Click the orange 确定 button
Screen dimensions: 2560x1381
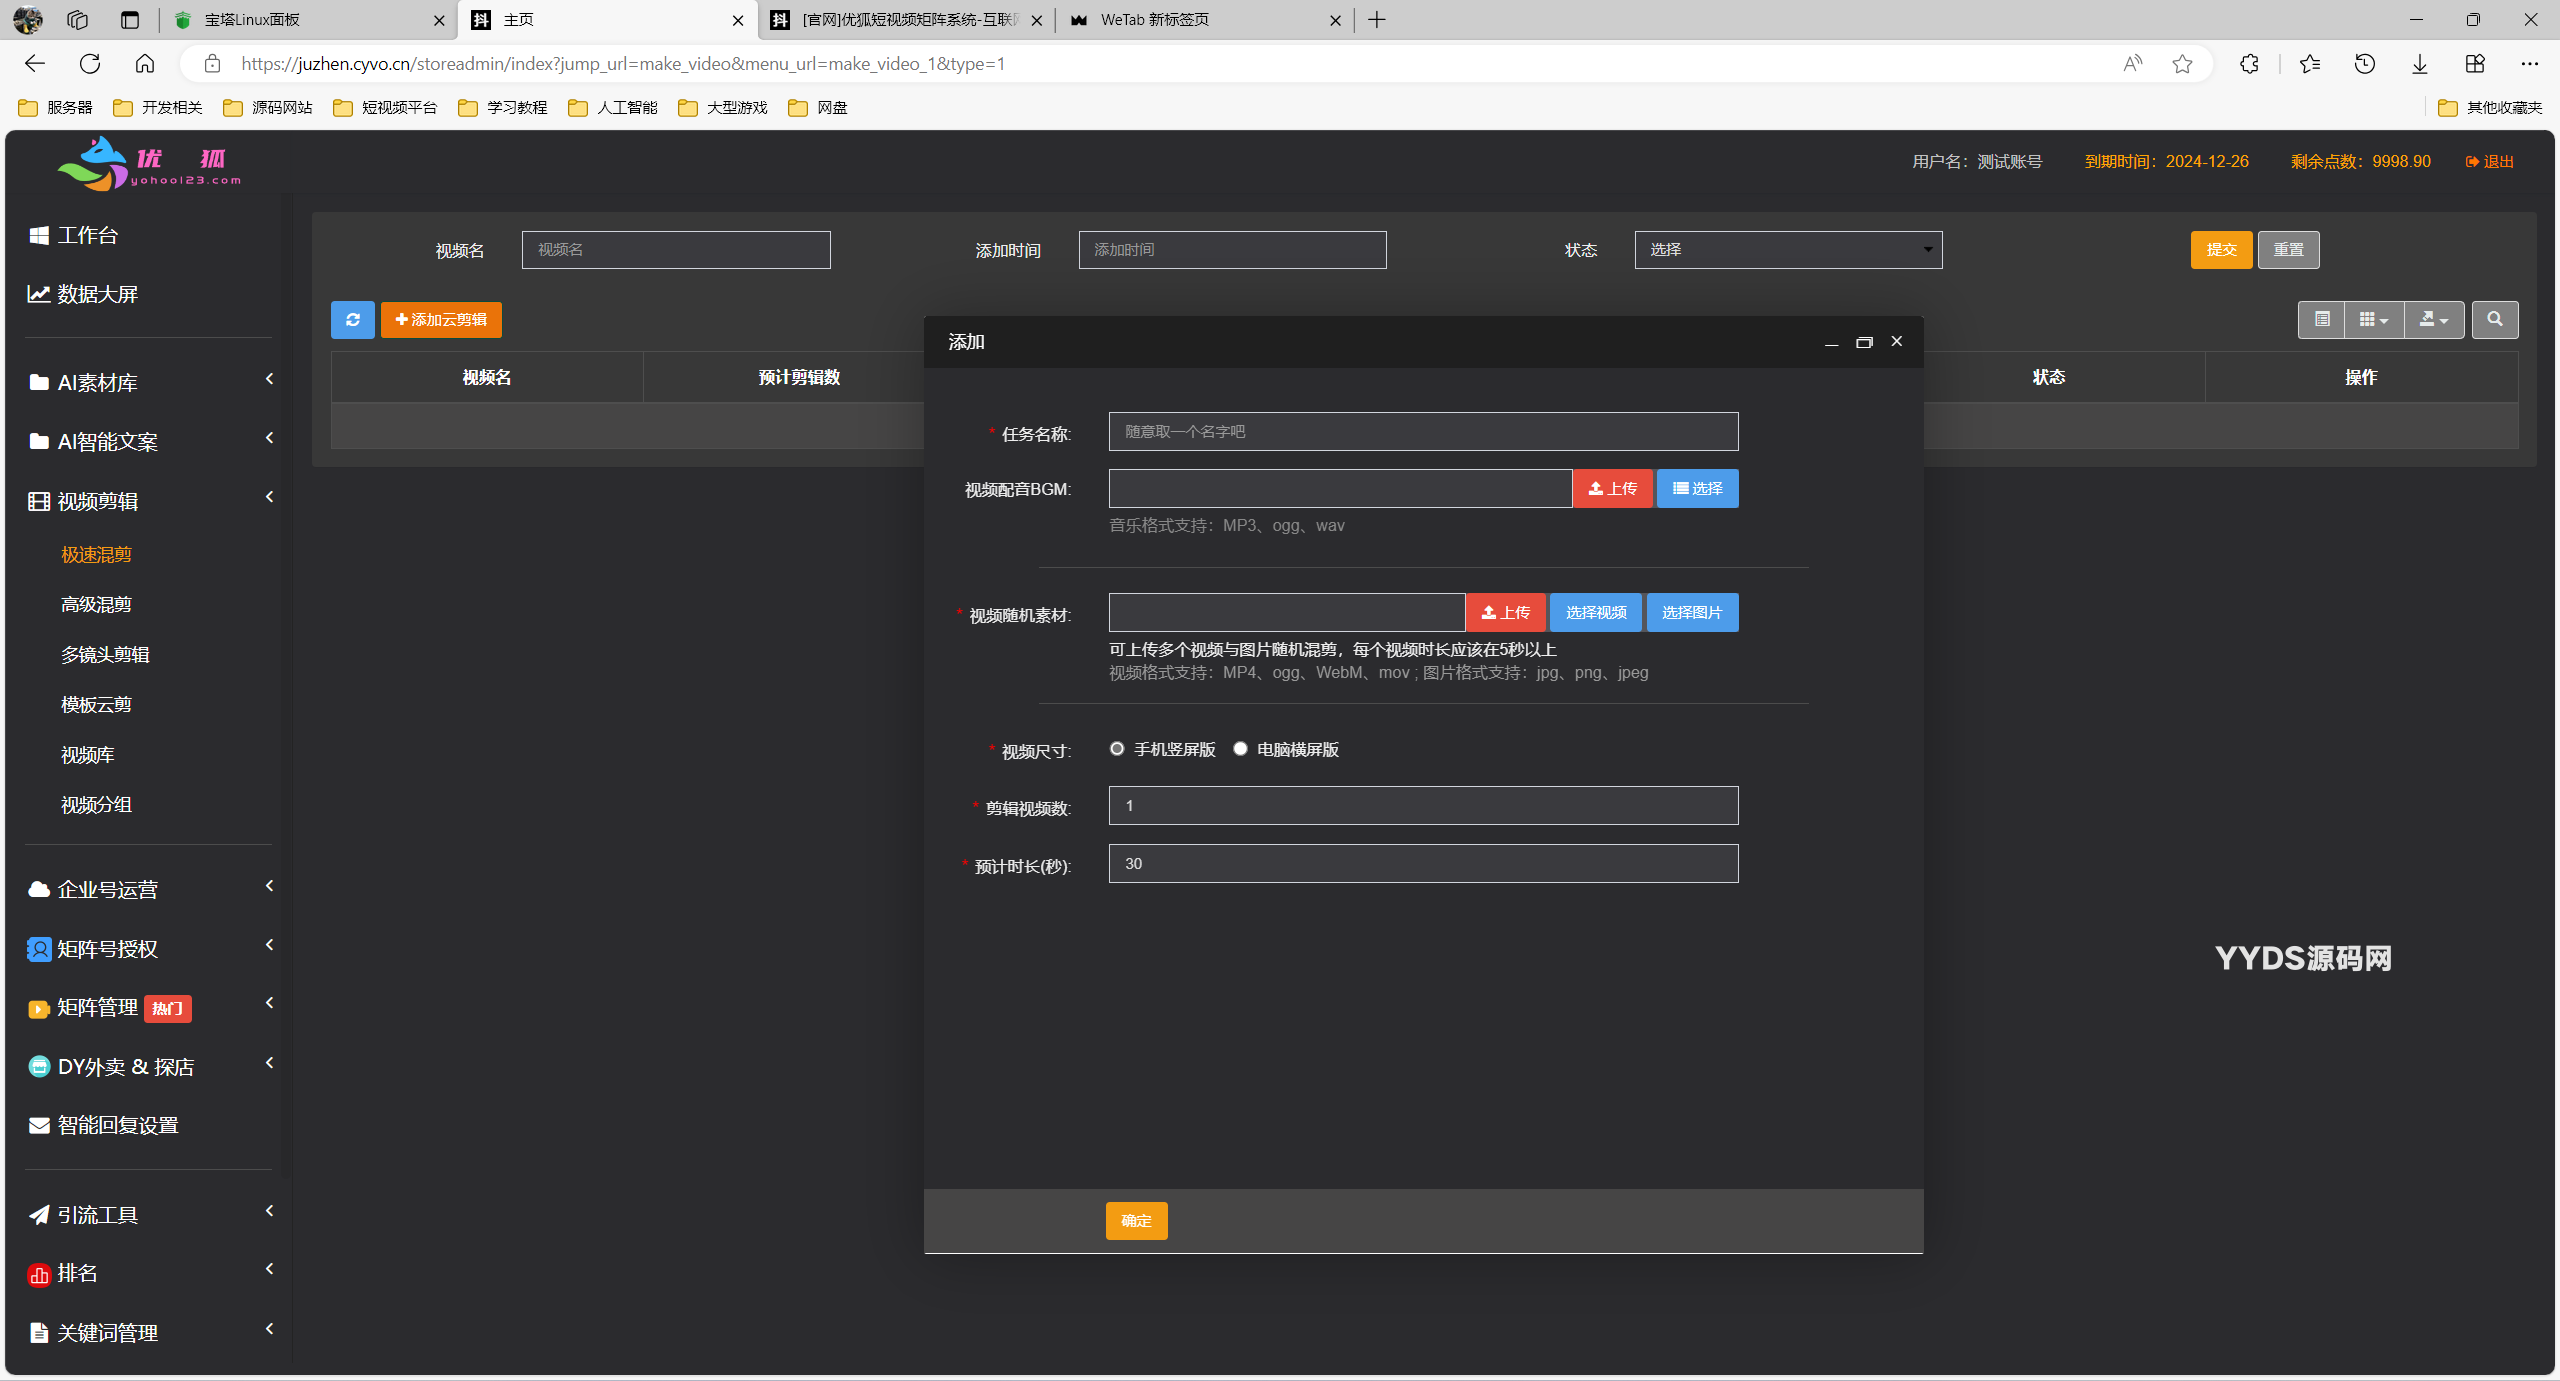[x=1136, y=1221]
